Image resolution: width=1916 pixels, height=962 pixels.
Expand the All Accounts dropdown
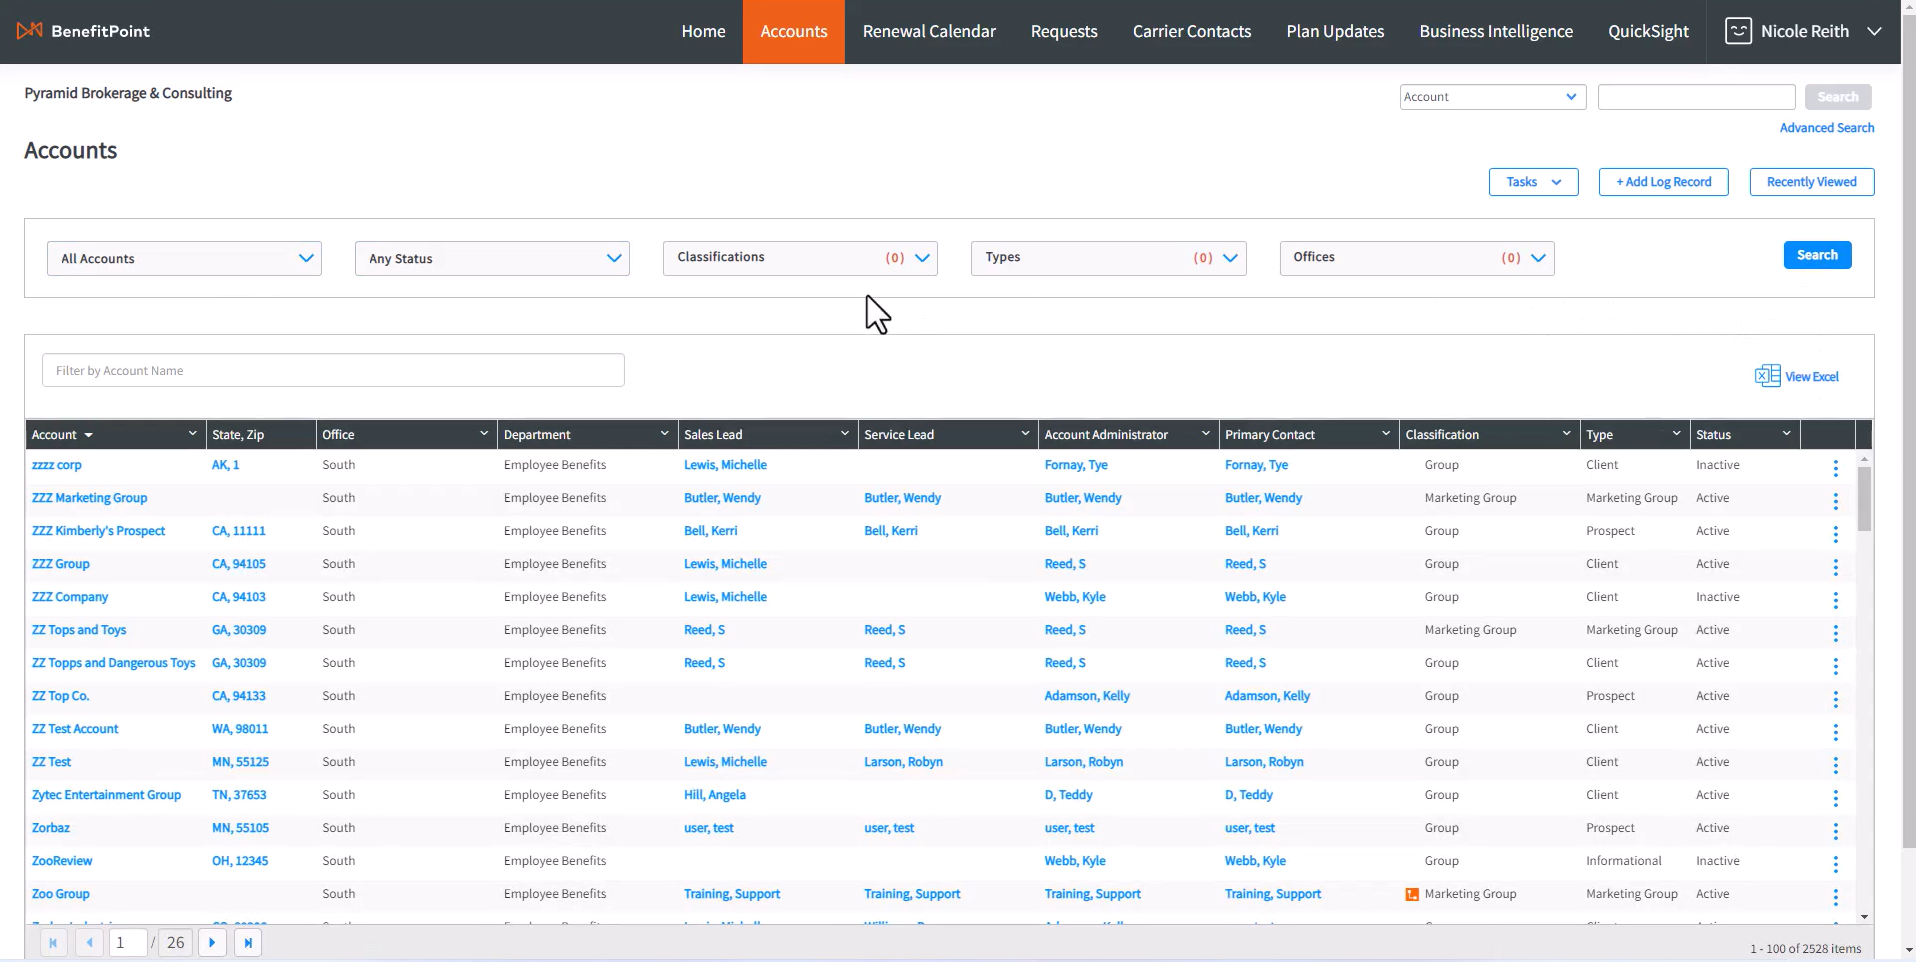pos(184,258)
